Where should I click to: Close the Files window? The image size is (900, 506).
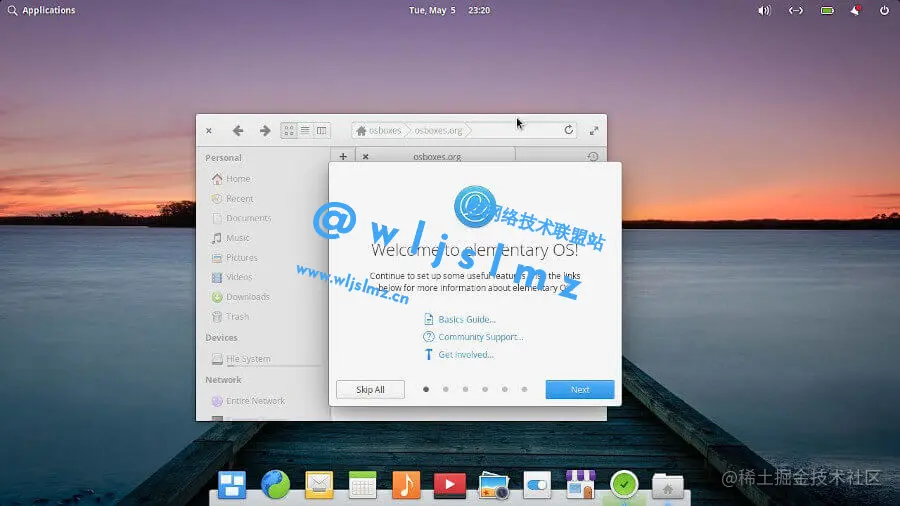tap(209, 131)
